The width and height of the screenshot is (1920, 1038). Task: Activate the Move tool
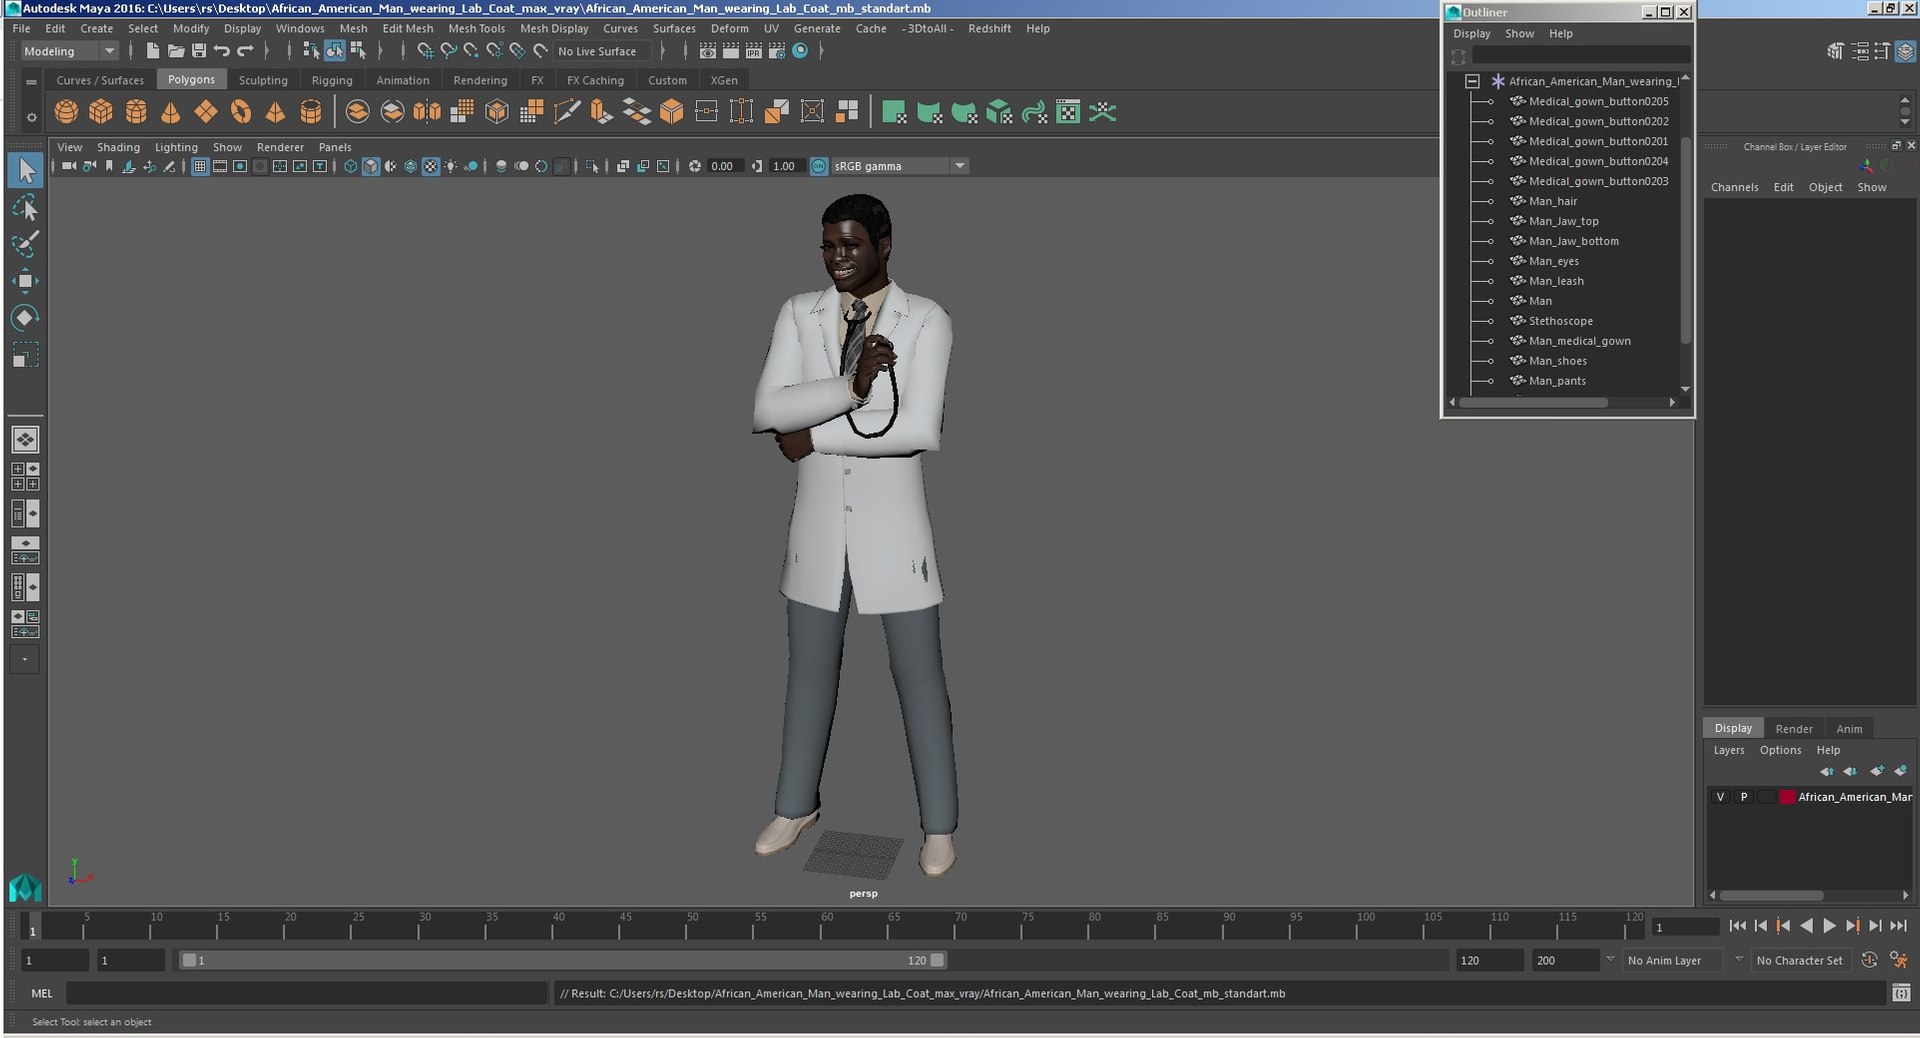click(x=25, y=281)
